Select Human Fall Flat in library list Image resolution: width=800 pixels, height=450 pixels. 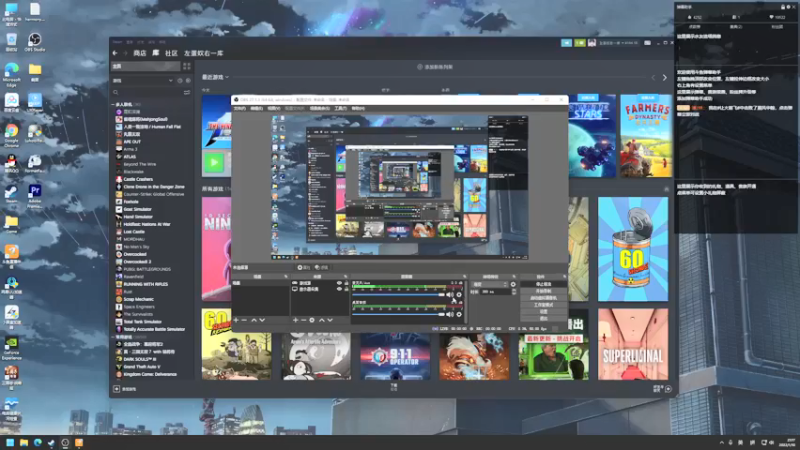coord(148,127)
